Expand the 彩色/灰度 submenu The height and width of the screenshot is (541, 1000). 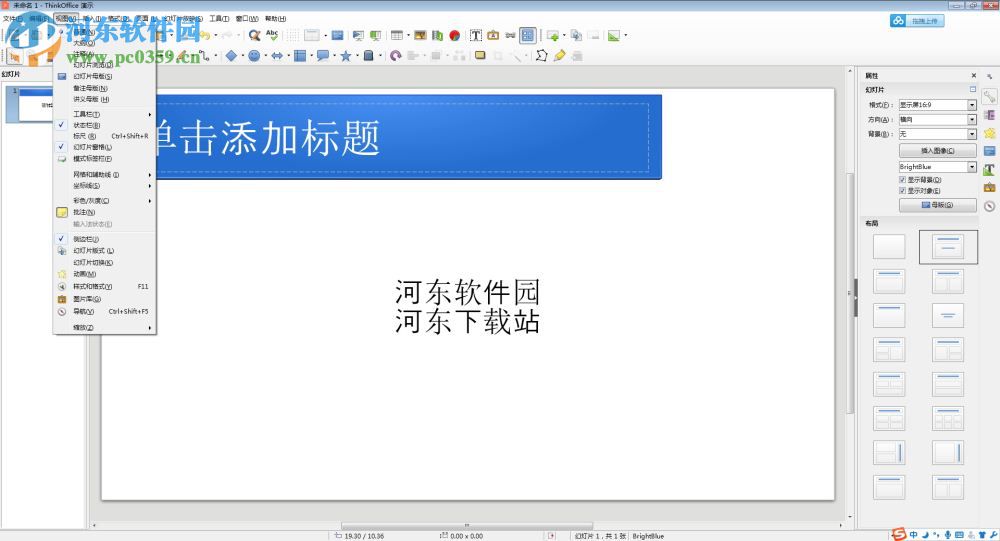105,200
